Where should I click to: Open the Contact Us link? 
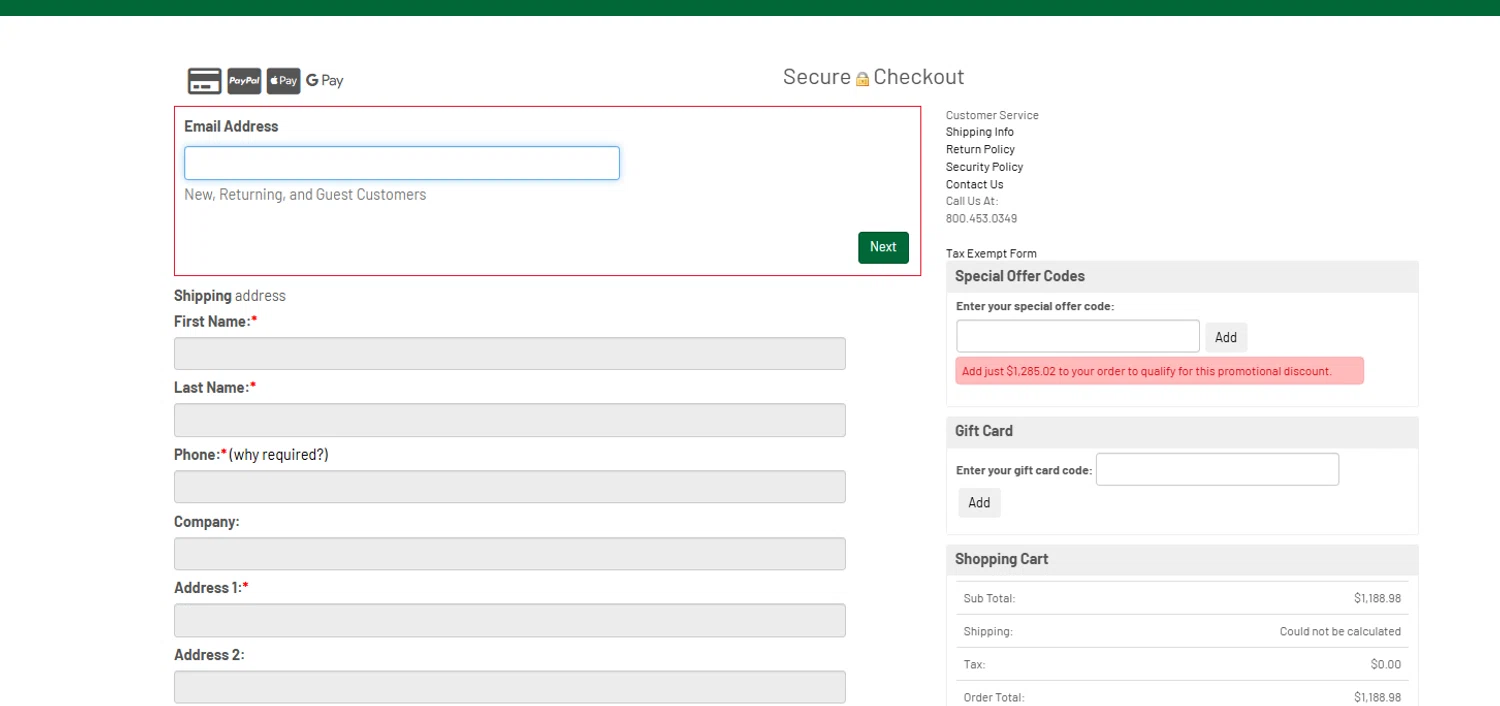pyautogui.click(x=974, y=184)
